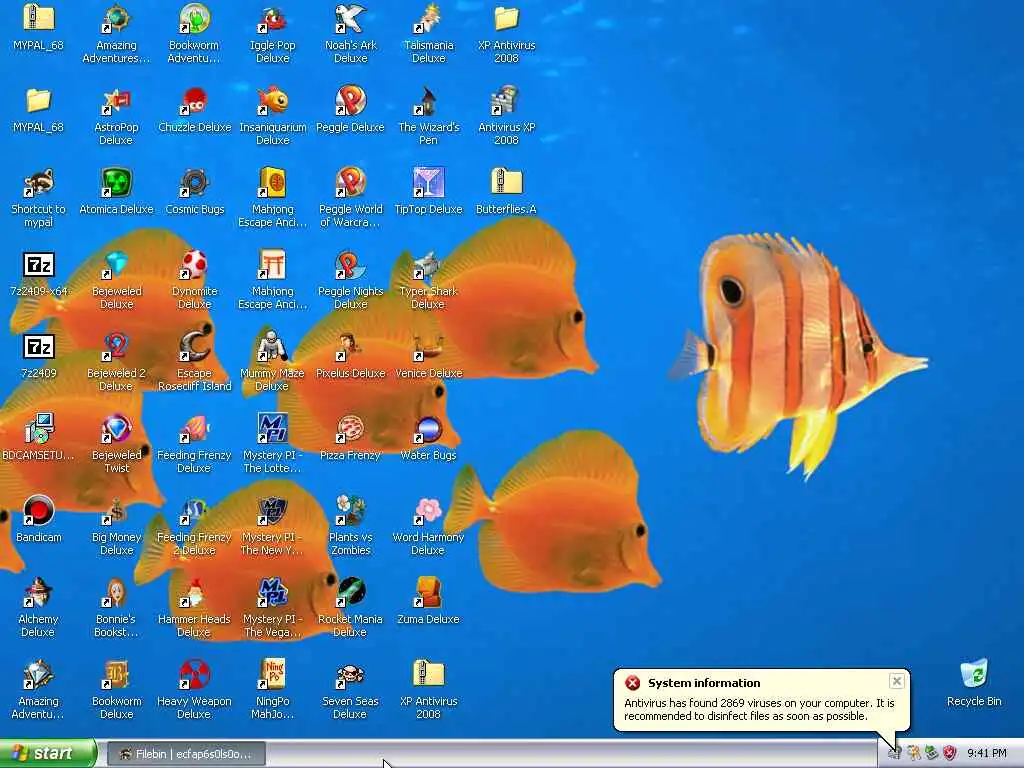Select Peggle Nights Deluxe shortcut
Viewport: 1024px width, 768px height.
coord(351,265)
